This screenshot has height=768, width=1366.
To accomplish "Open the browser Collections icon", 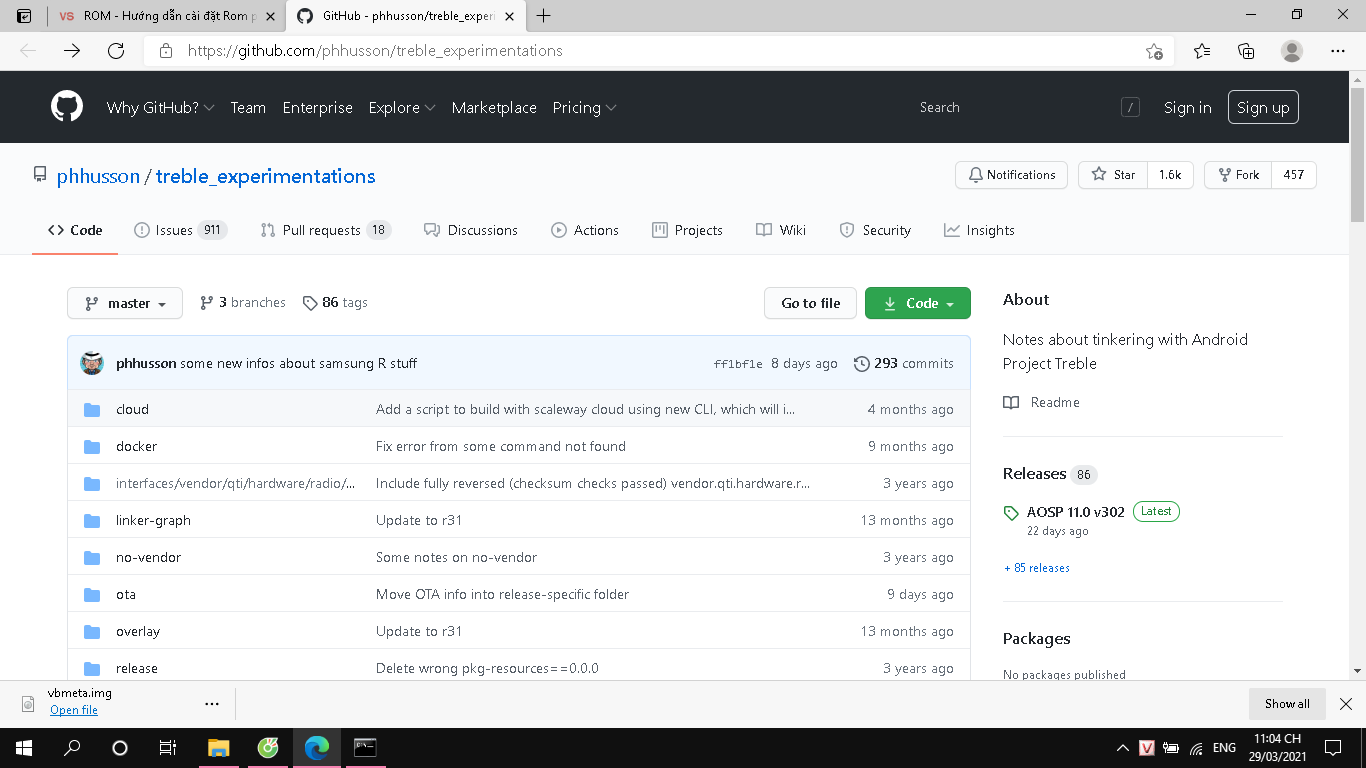I will (x=1246, y=51).
